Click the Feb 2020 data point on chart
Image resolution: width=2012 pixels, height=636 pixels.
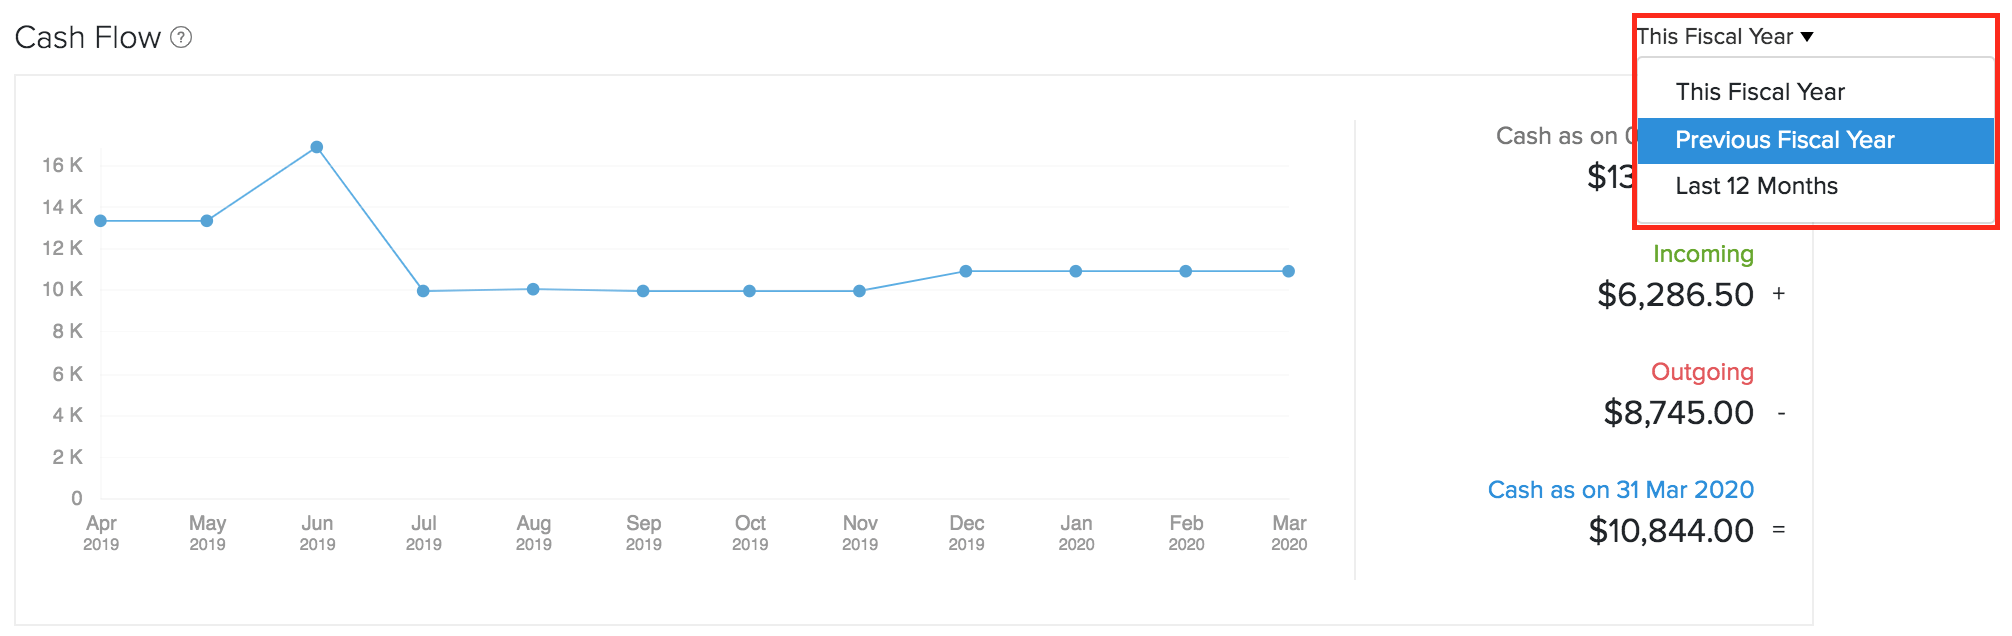[x=1186, y=271]
